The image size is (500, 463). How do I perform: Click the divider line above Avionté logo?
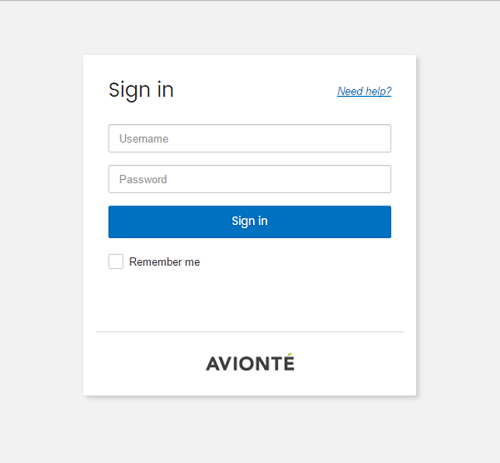(x=250, y=332)
